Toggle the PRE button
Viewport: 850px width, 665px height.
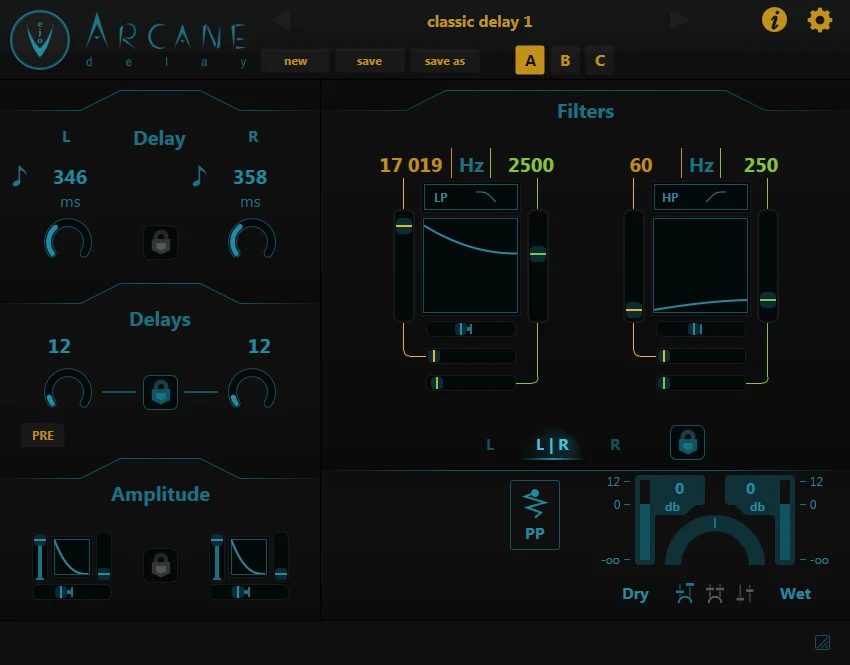[x=43, y=435]
